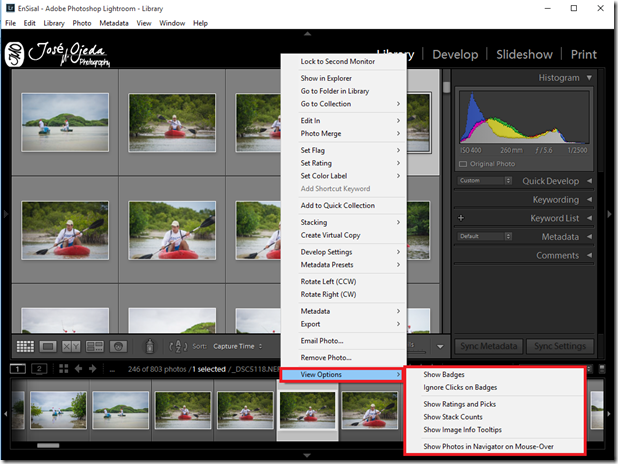This screenshot has height=464, width=618.
Task: Expand the Keyword List panel triangle
Action: click(590, 218)
